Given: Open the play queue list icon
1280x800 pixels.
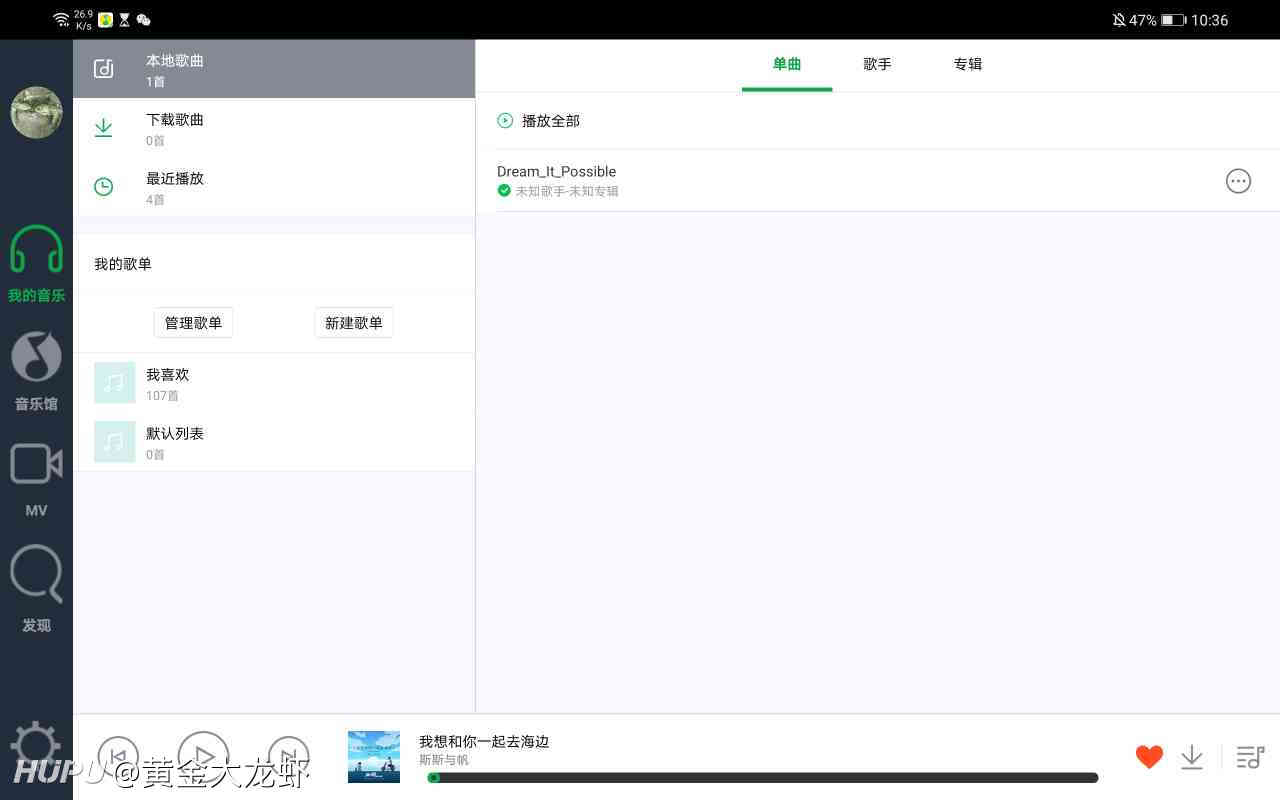Looking at the screenshot, I should pyautogui.click(x=1250, y=757).
